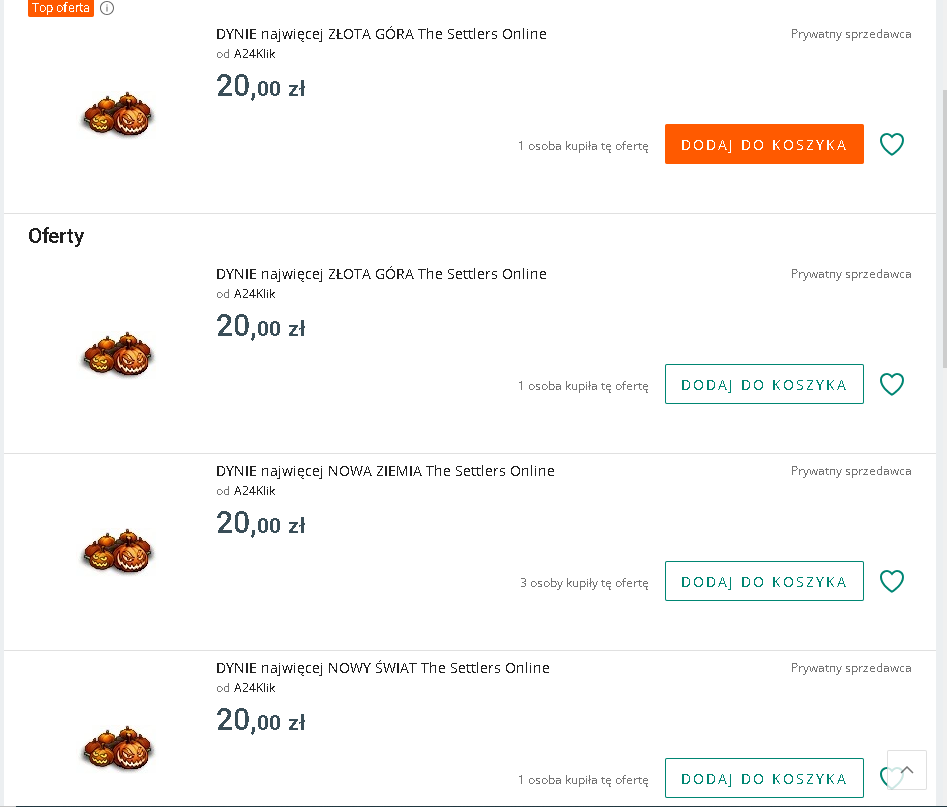Click the Top oferta orange badge
Viewport: 947px width, 807px height.
coord(60,8)
